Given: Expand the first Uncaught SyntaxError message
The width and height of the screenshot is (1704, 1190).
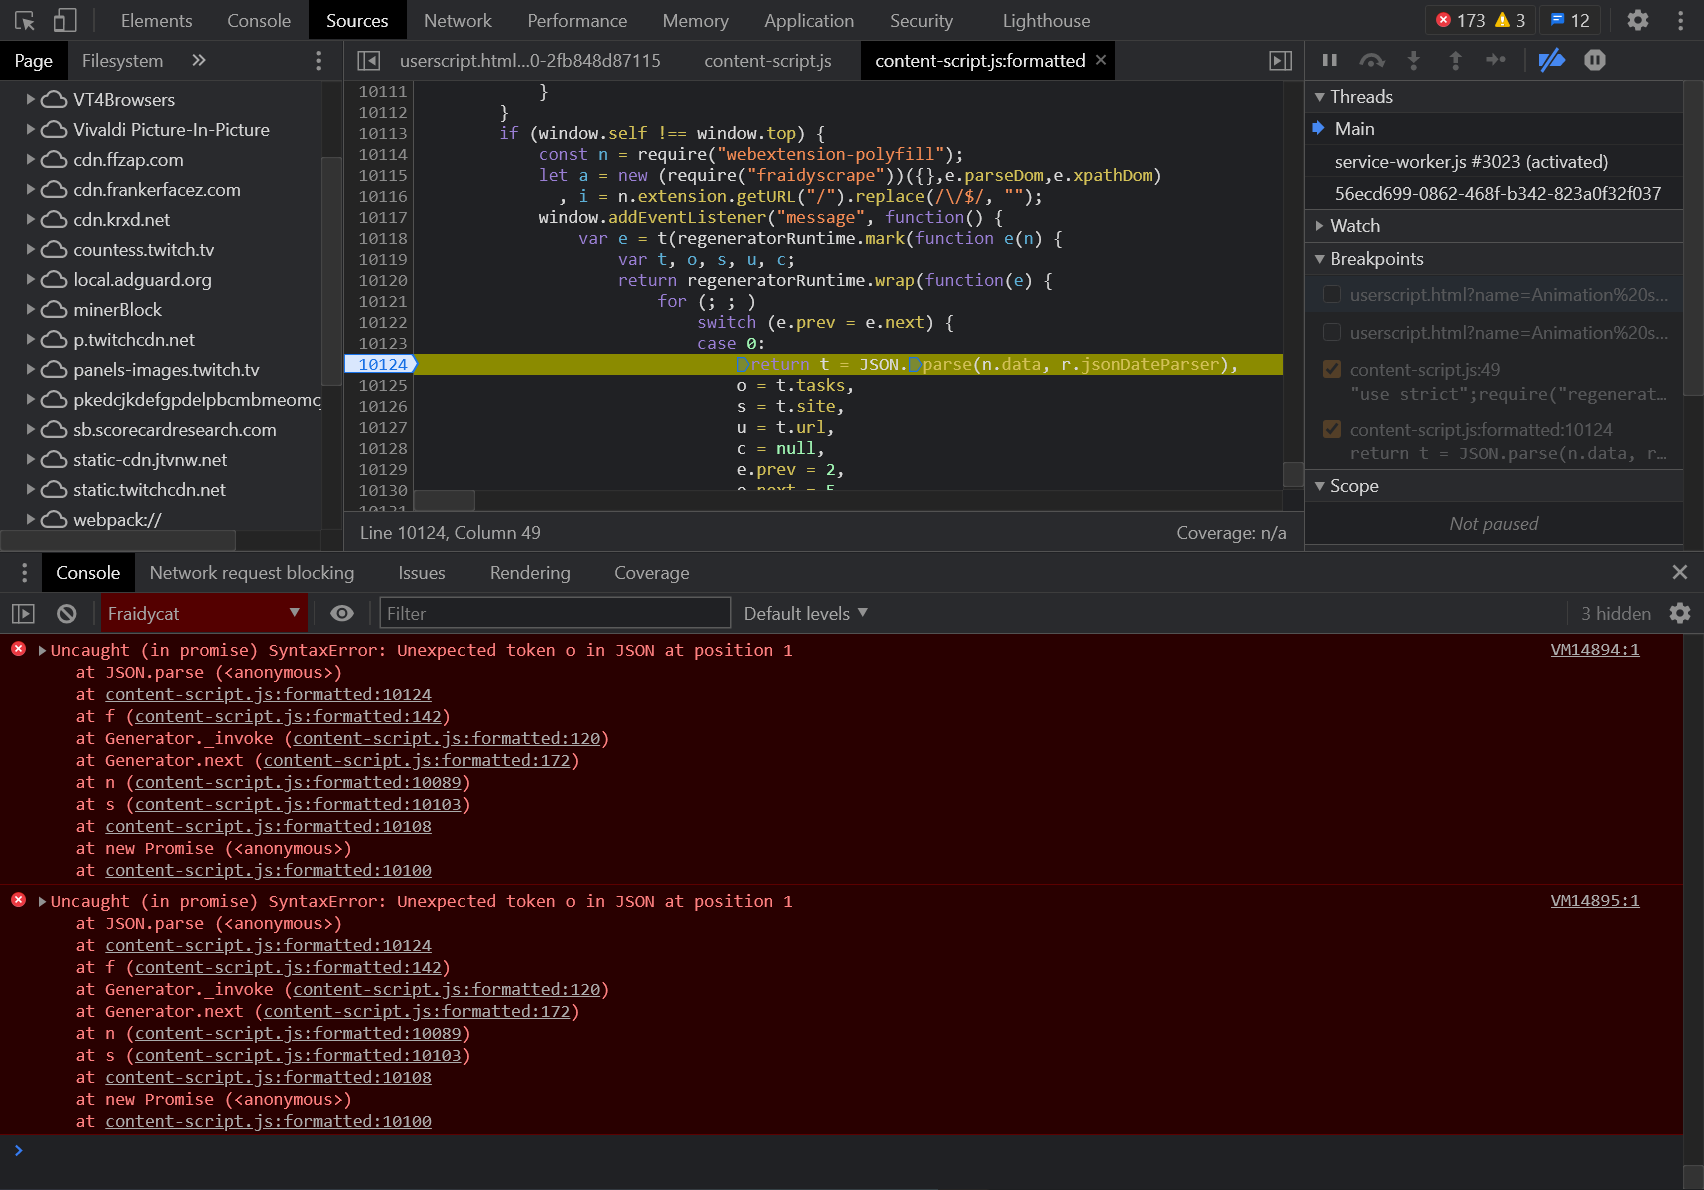Looking at the screenshot, I should click(43, 651).
